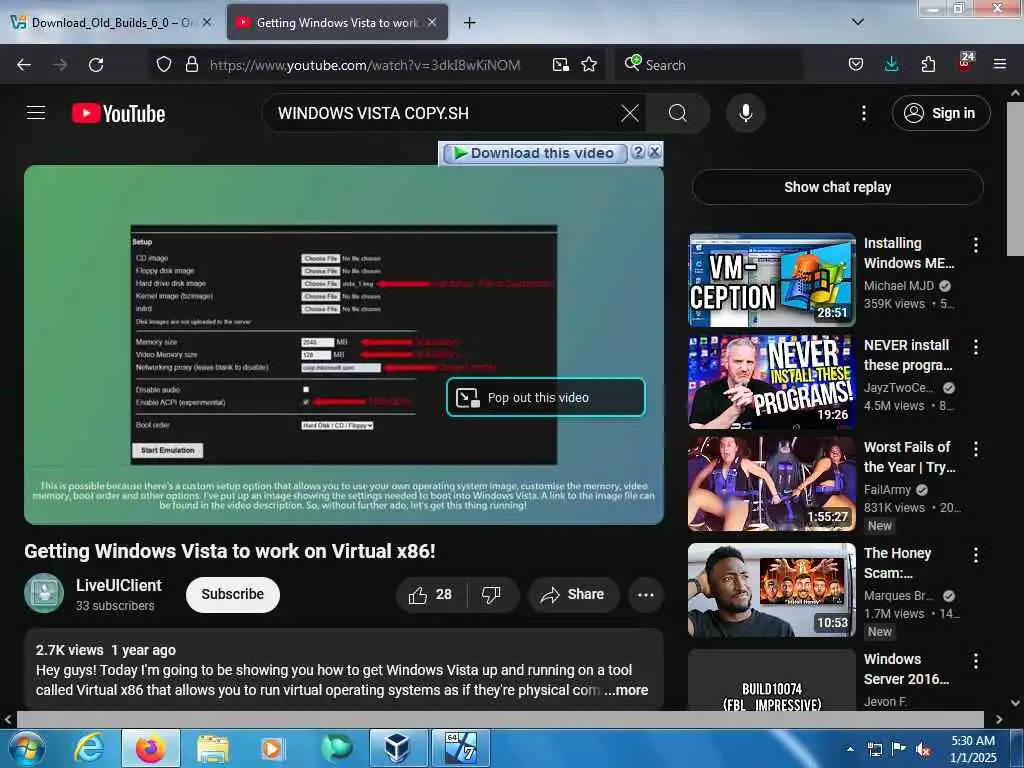The image size is (1024, 768).
Task: Expand the description with ...more
Action: coord(627,690)
